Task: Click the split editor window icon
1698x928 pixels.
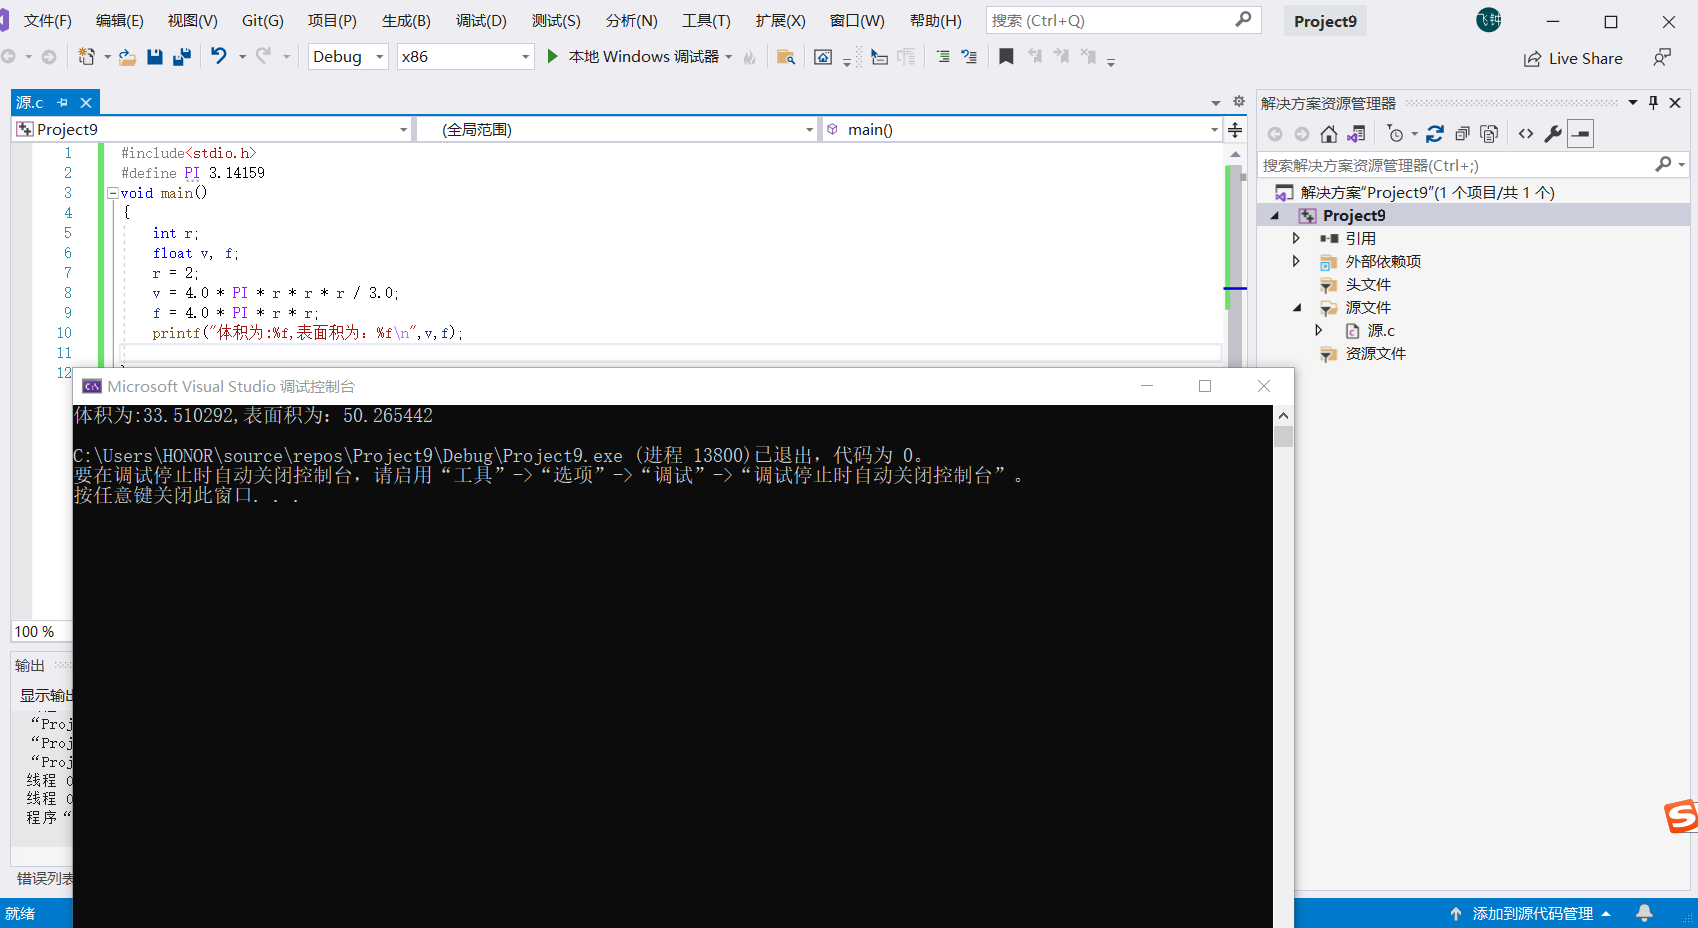Action: 1235,130
